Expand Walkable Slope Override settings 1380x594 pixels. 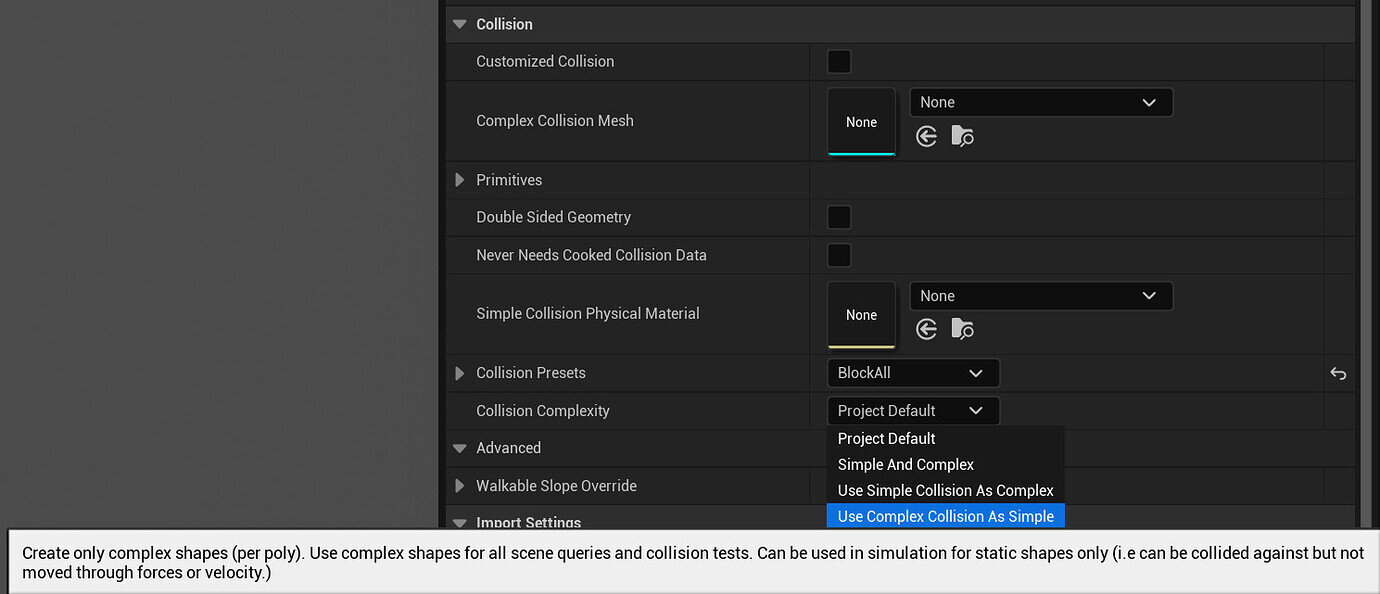click(x=460, y=486)
